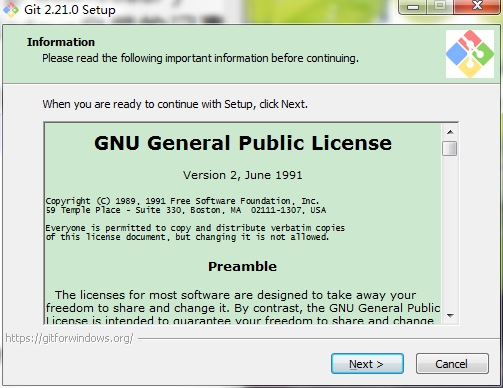This screenshot has height=388, width=503.
Task: Click 'Everyone is permitted to copy' line
Action: tap(195, 228)
